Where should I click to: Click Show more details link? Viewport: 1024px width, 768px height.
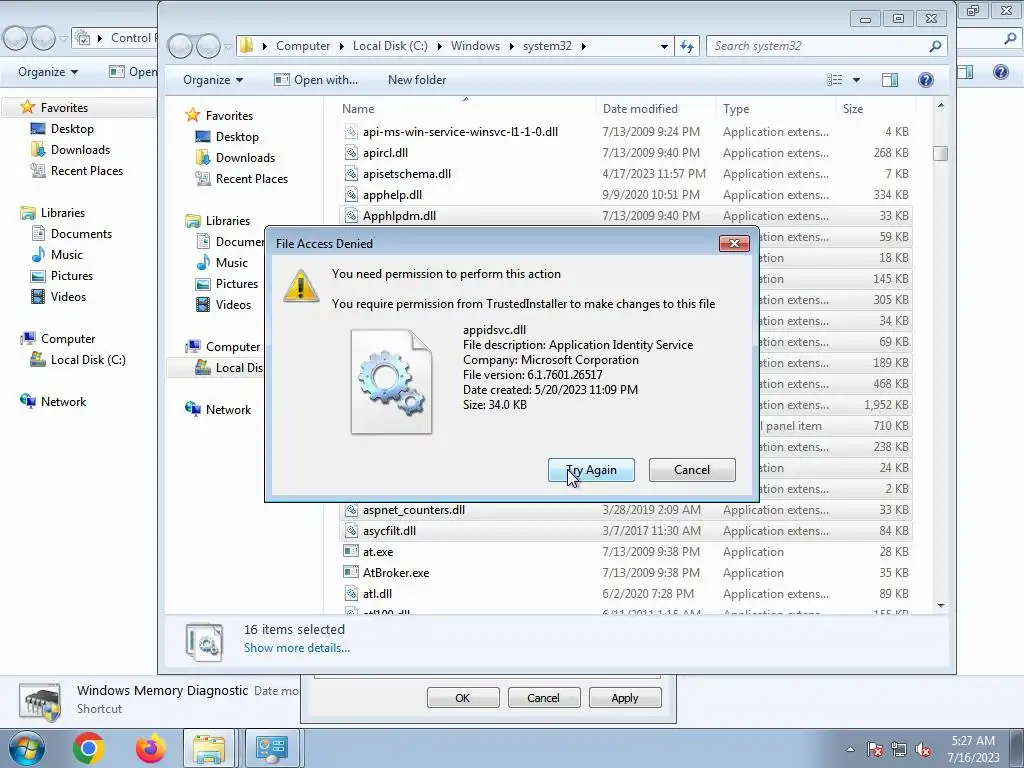point(296,648)
